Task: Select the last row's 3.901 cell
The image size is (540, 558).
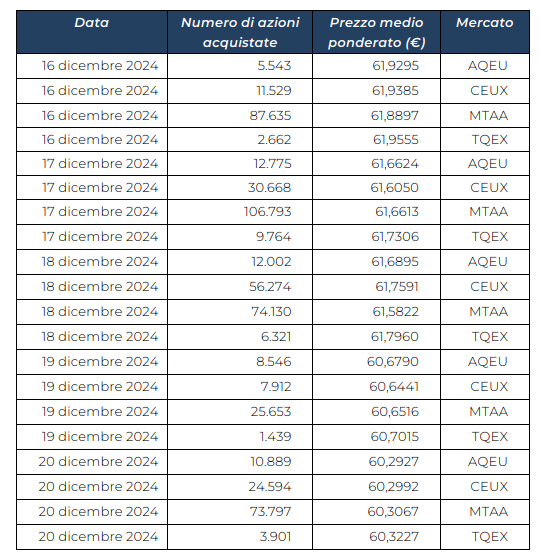Action: [x=240, y=537]
